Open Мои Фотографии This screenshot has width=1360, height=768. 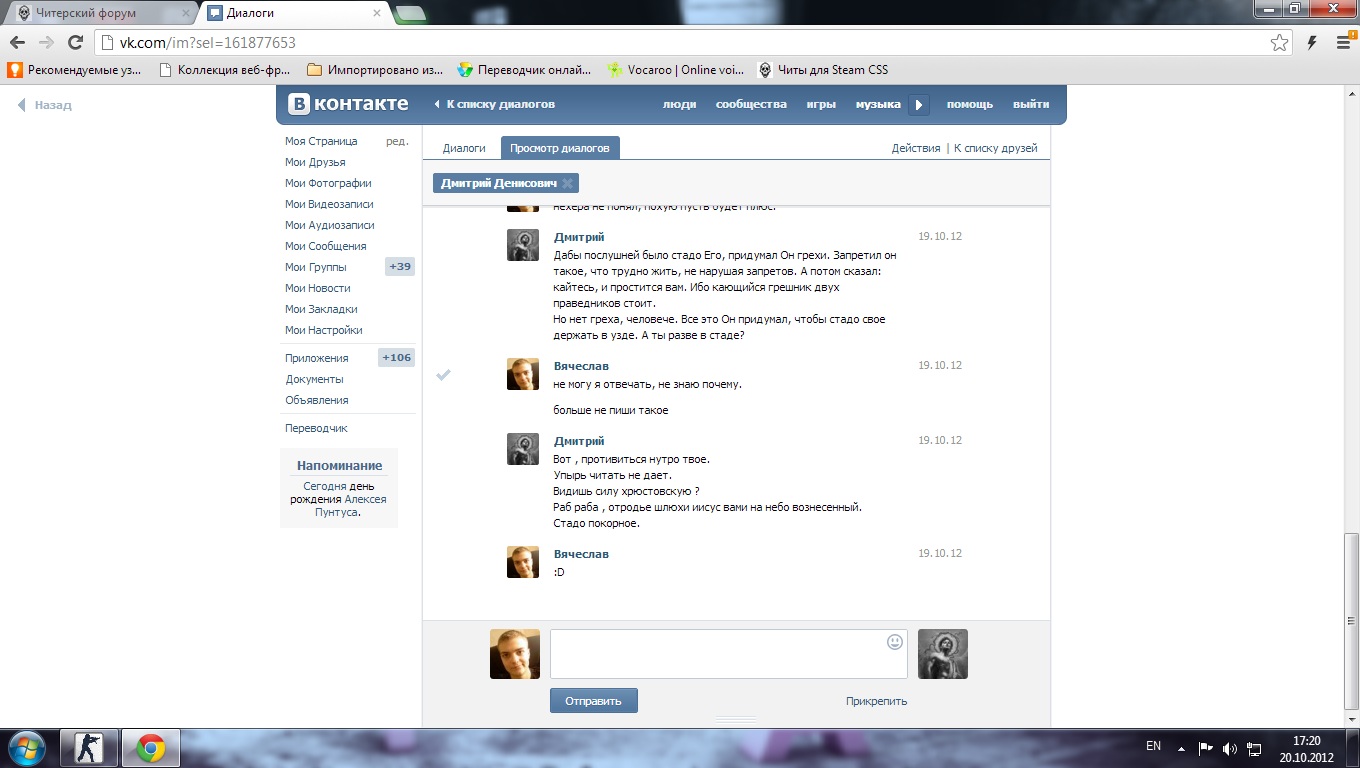pyautogui.click(x=328, y=183)
